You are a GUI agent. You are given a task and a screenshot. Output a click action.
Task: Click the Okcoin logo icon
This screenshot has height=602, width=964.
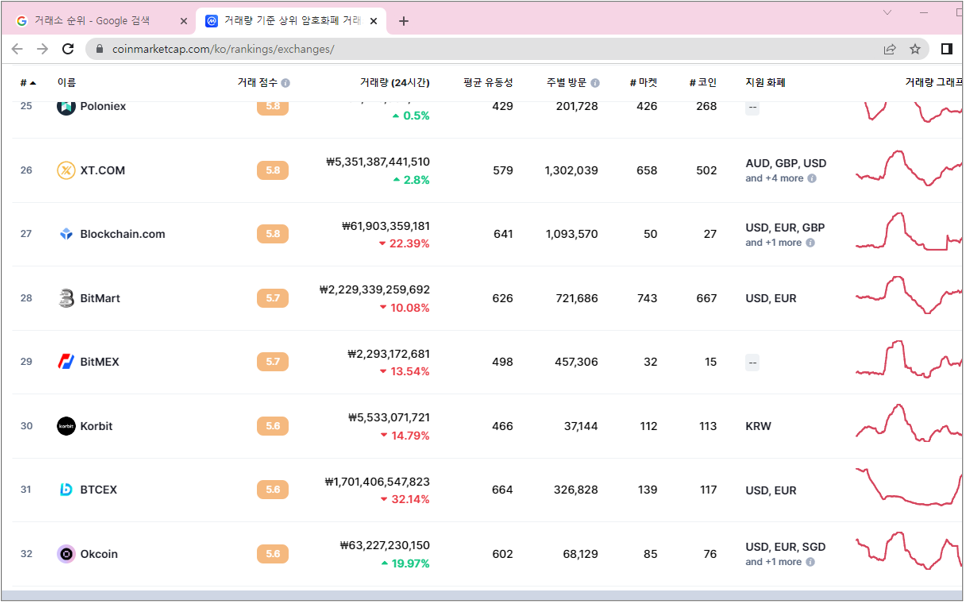point(66,554)
